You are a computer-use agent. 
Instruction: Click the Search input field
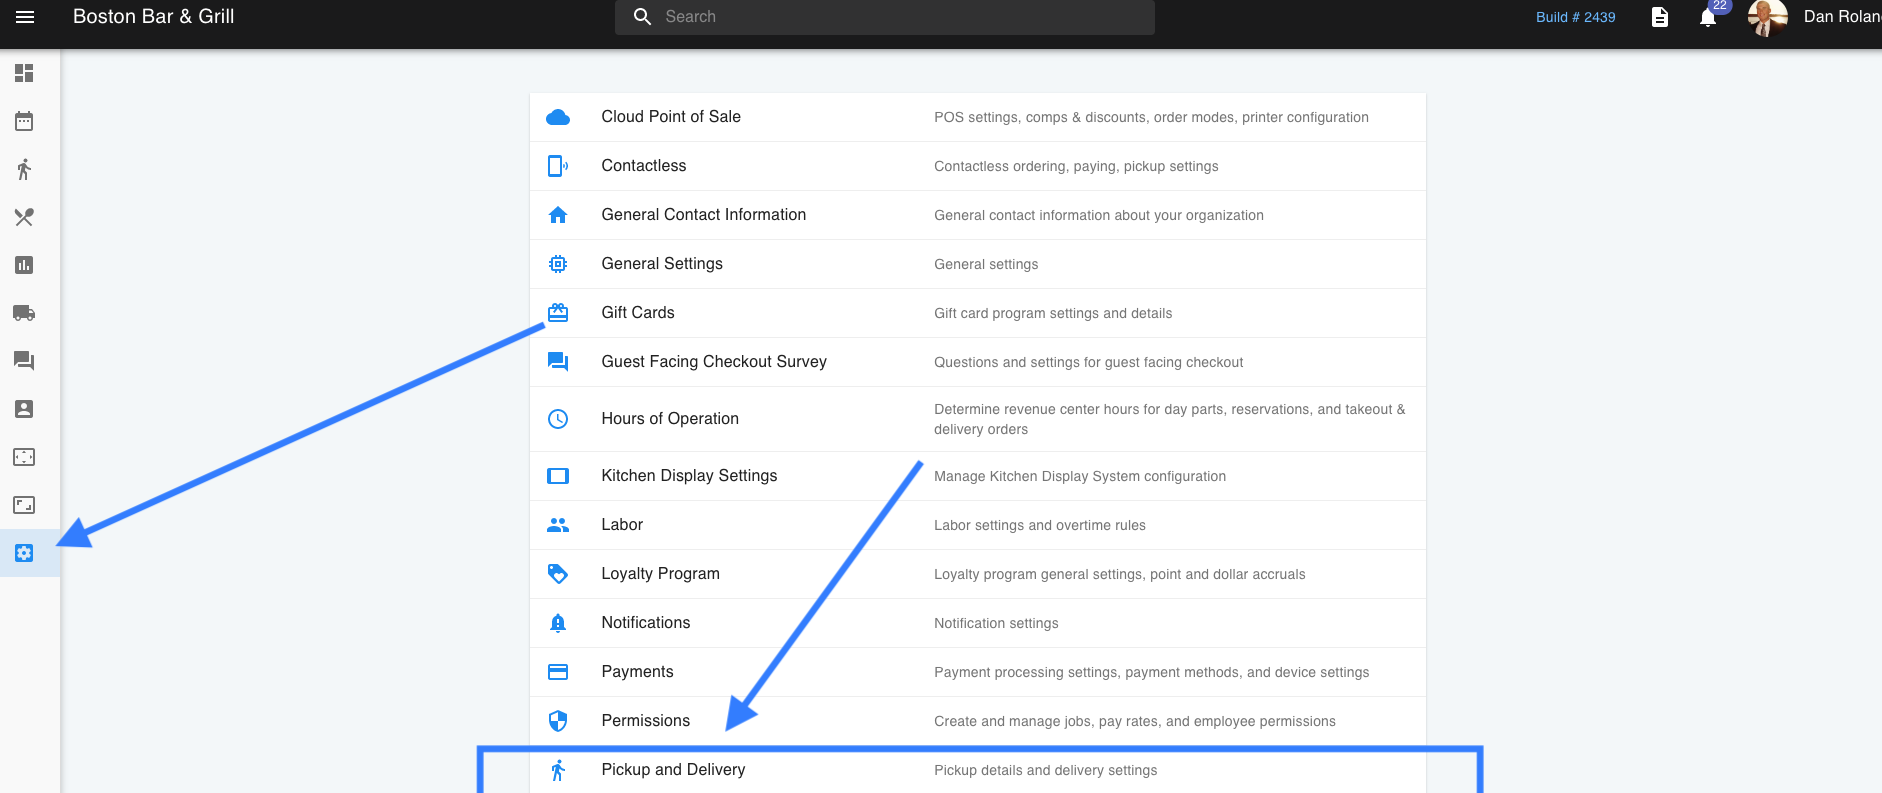pos(900,17)
